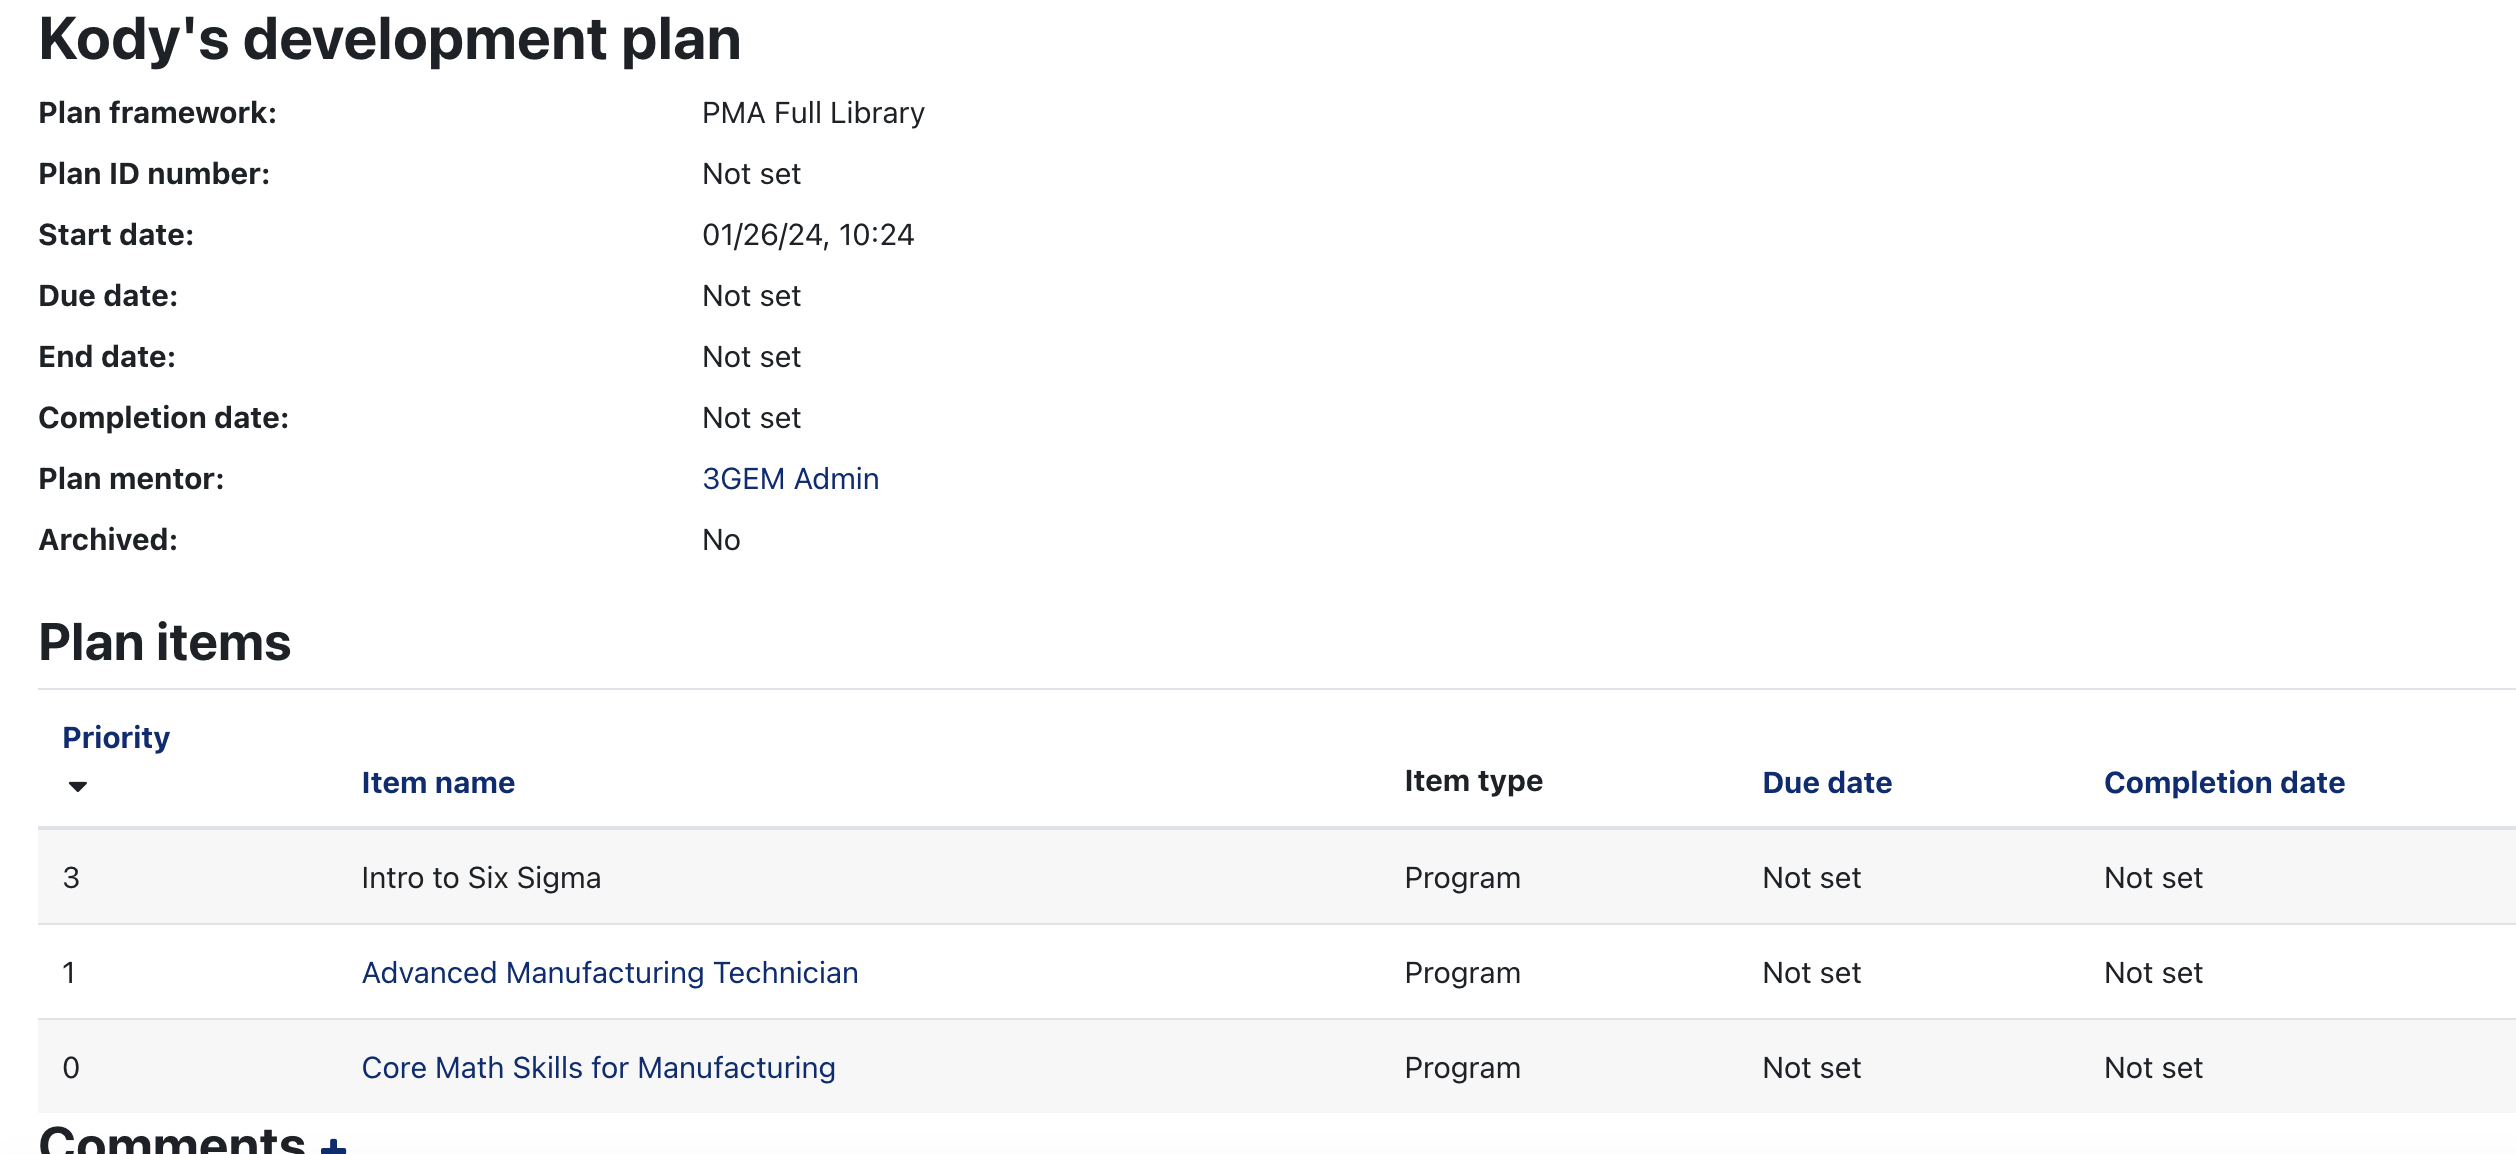Select the Intro to Six Sigma row name
This screenshot has width=2516, height=1154.
click(x=481, y=878)
